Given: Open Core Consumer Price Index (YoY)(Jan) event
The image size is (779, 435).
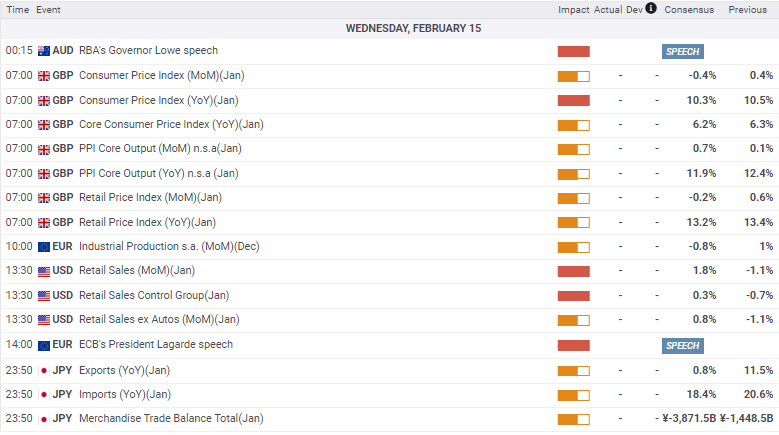Looking at the screenshot, I should [x=171, y=125].
